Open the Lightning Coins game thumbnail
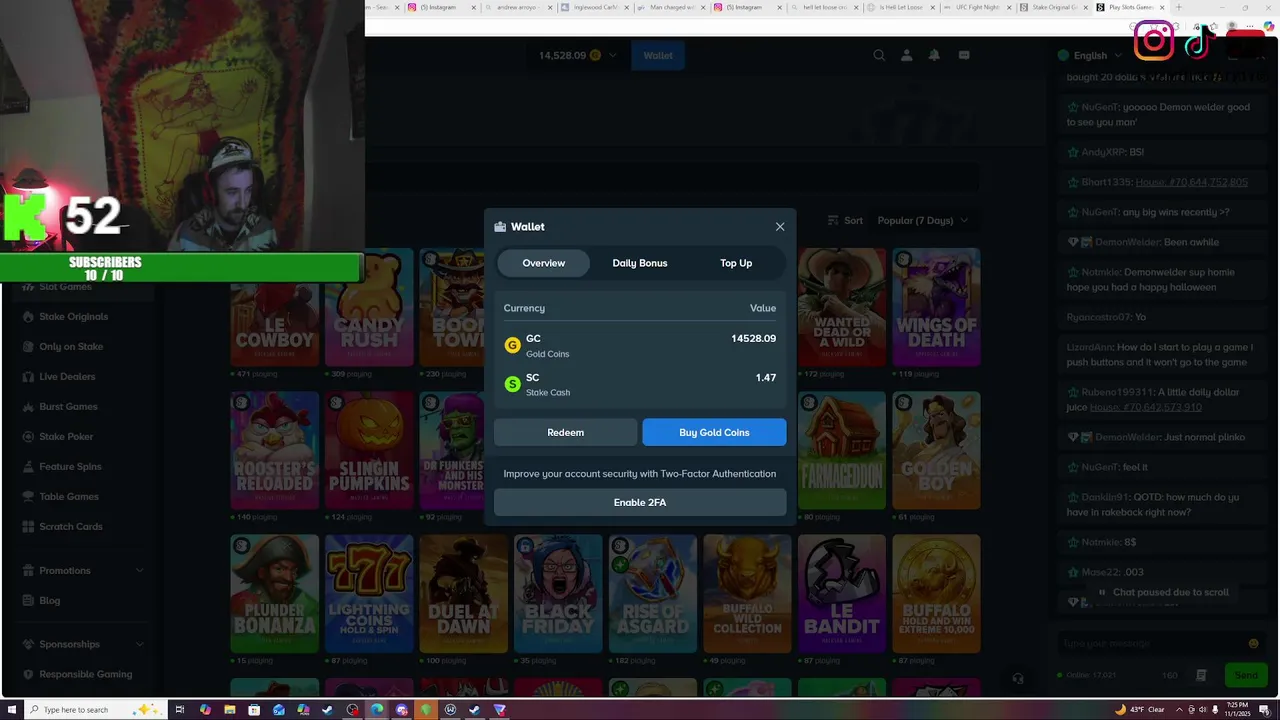1280x720 pixels. (x=369, y=593)
